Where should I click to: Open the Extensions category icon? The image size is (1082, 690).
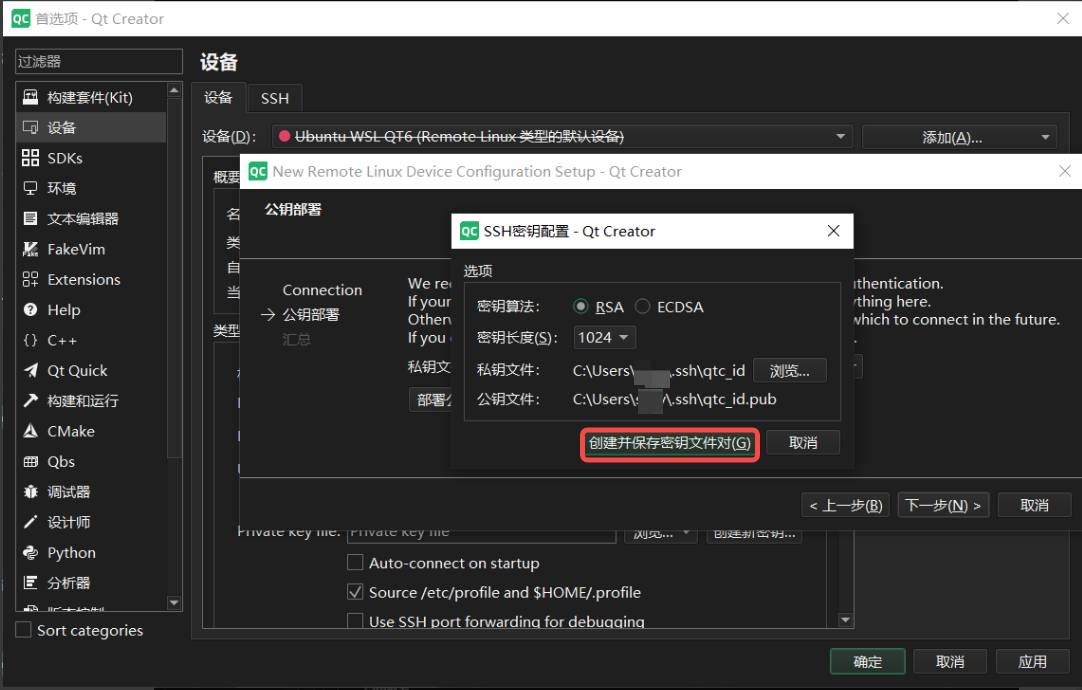click(x=30, y=279)
